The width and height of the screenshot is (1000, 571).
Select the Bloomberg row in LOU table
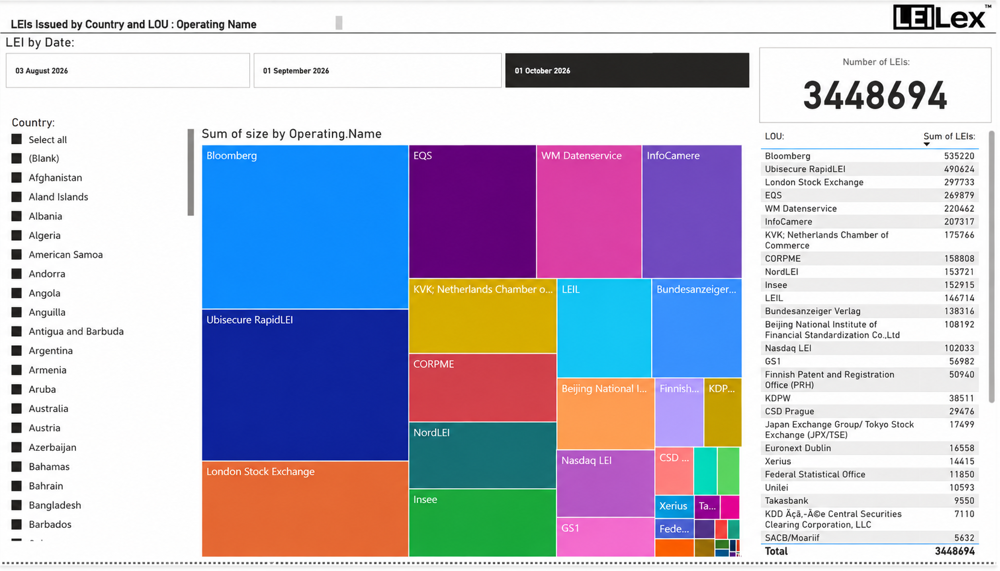pyautogui.click(x=869, y=156)
